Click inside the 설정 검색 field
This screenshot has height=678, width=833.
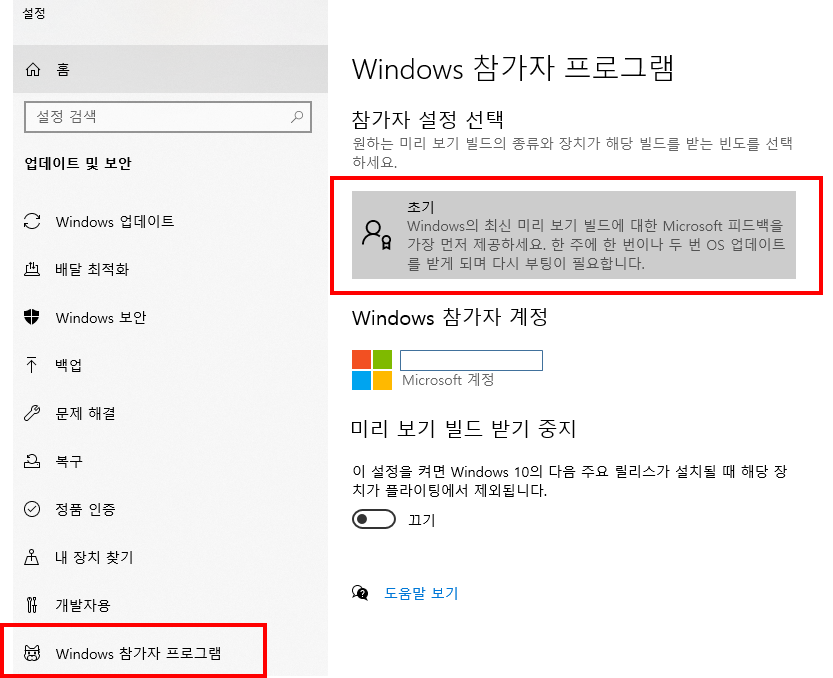tap(168, 116)
